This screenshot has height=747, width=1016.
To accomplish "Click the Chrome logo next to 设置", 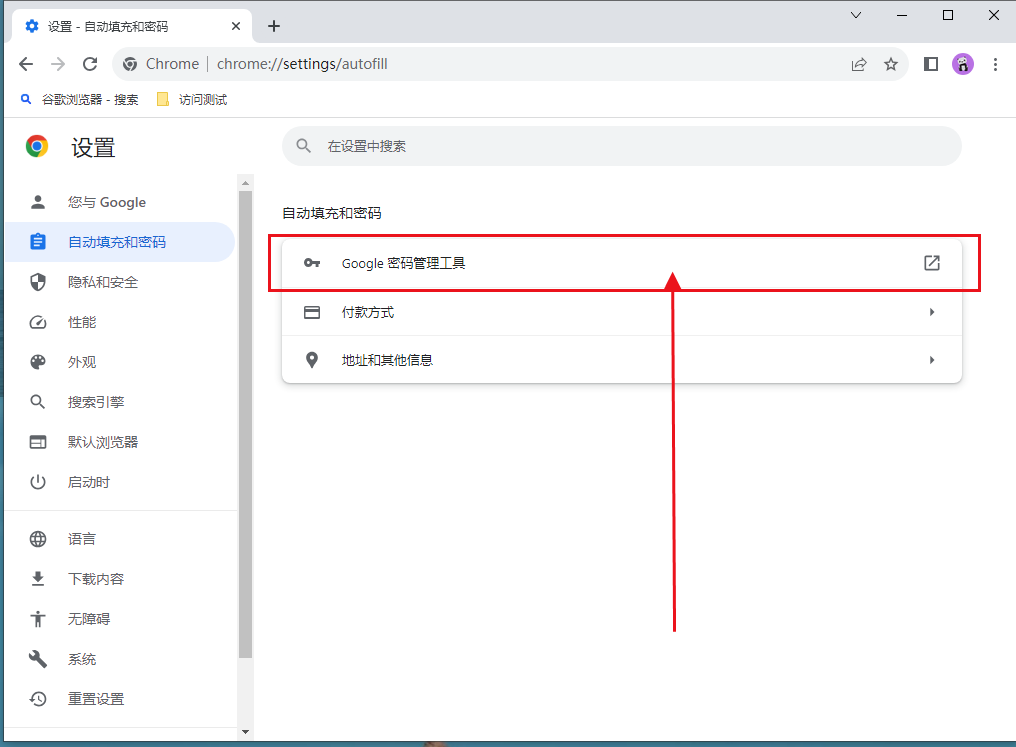I will click(37, 146).
